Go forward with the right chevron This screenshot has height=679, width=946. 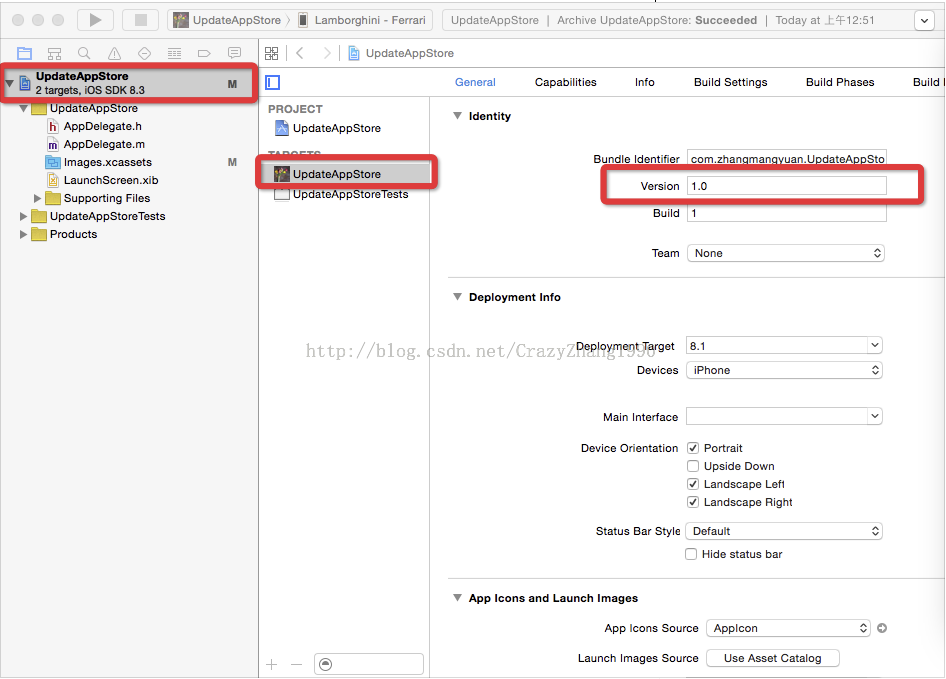point(326,53)
